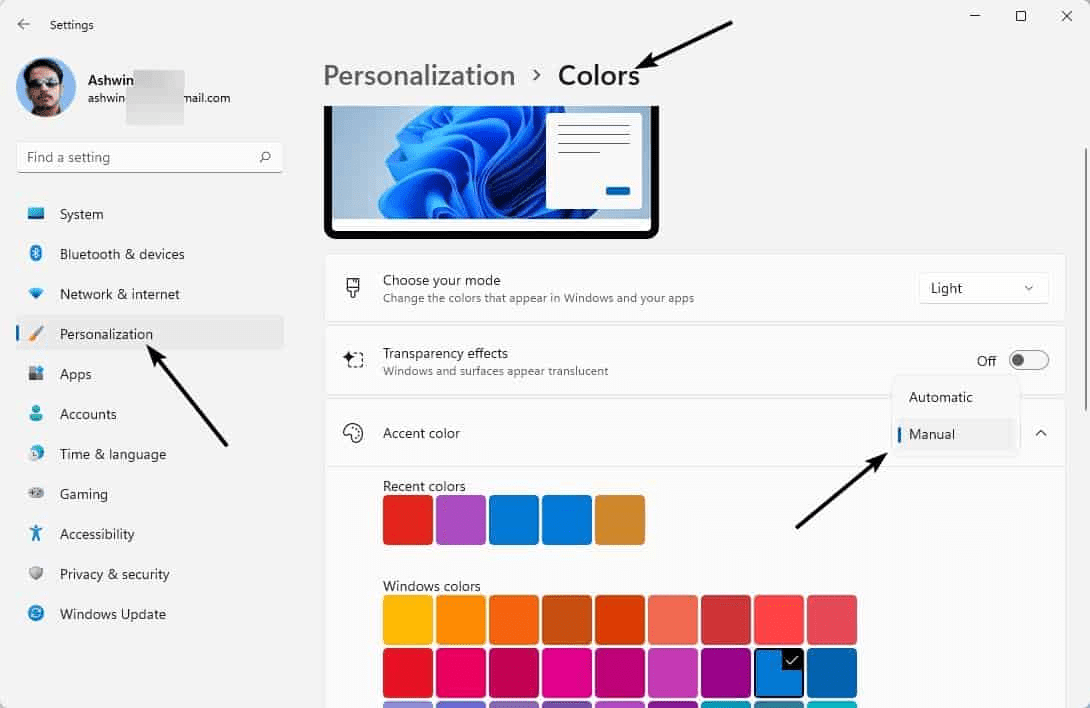This screenshot has height=708, width=1090.
Task: Select the yellow Windows color swatch
Action: pyautogui.click(x=408, y=620)
